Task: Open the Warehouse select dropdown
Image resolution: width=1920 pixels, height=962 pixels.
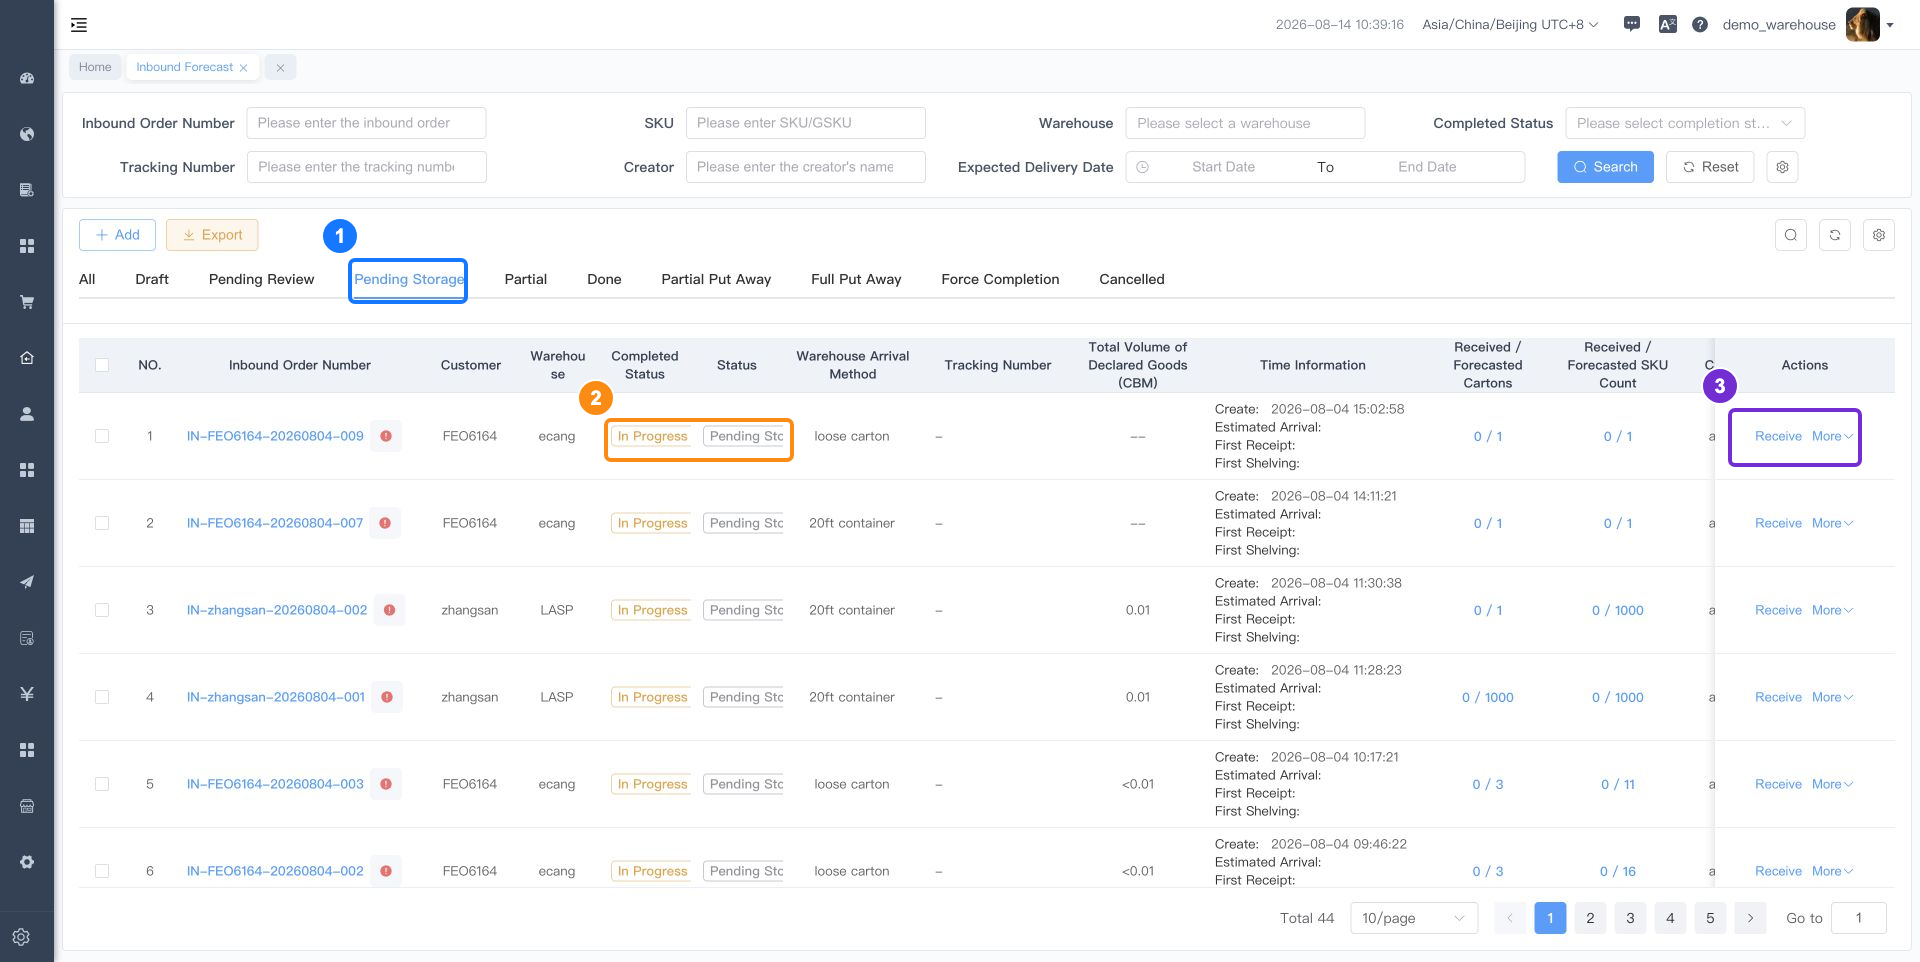Action: pyautogui.click(x=1245, y=123)
